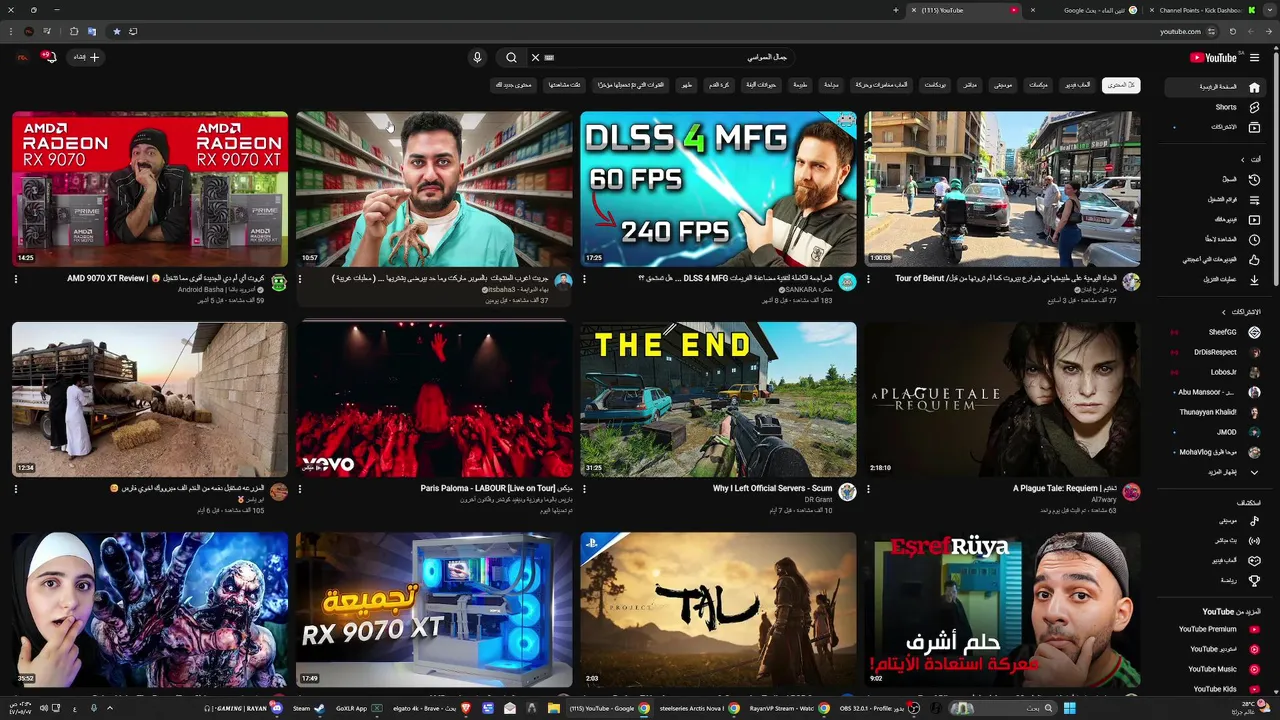Click the magnifier search button

(511, 58)
